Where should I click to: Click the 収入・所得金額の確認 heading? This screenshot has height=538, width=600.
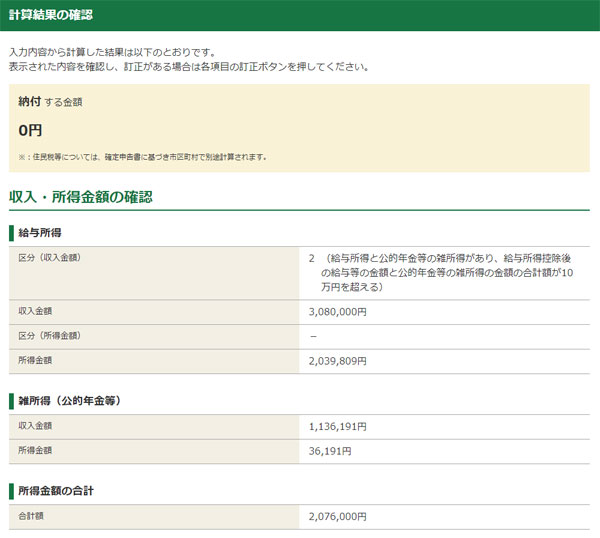[81, 197]
